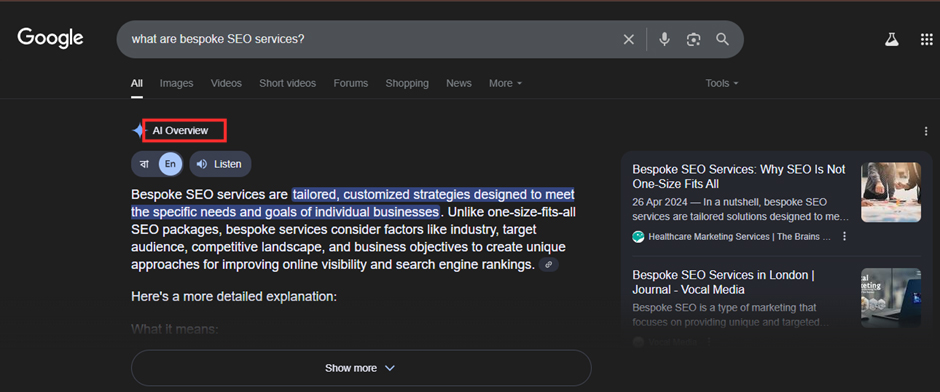The image size is (940, 392).
Task: Click 'Bespoke SEO is a type of marketing' snippet
Action: (731, 315)
